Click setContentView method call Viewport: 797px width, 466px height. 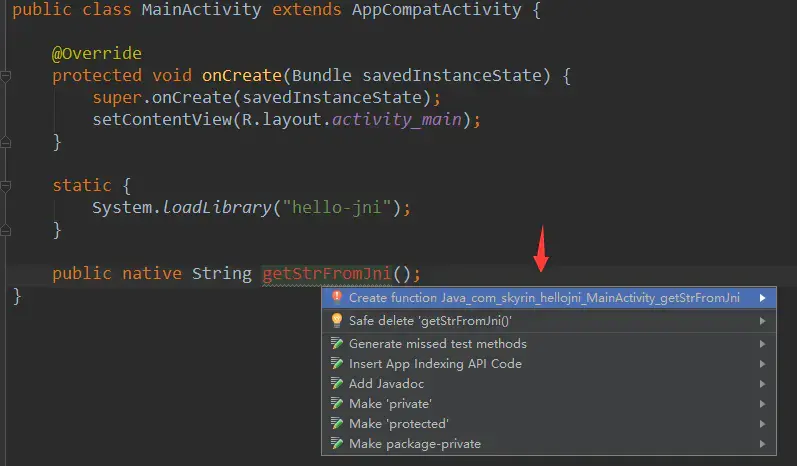point(162,119)
